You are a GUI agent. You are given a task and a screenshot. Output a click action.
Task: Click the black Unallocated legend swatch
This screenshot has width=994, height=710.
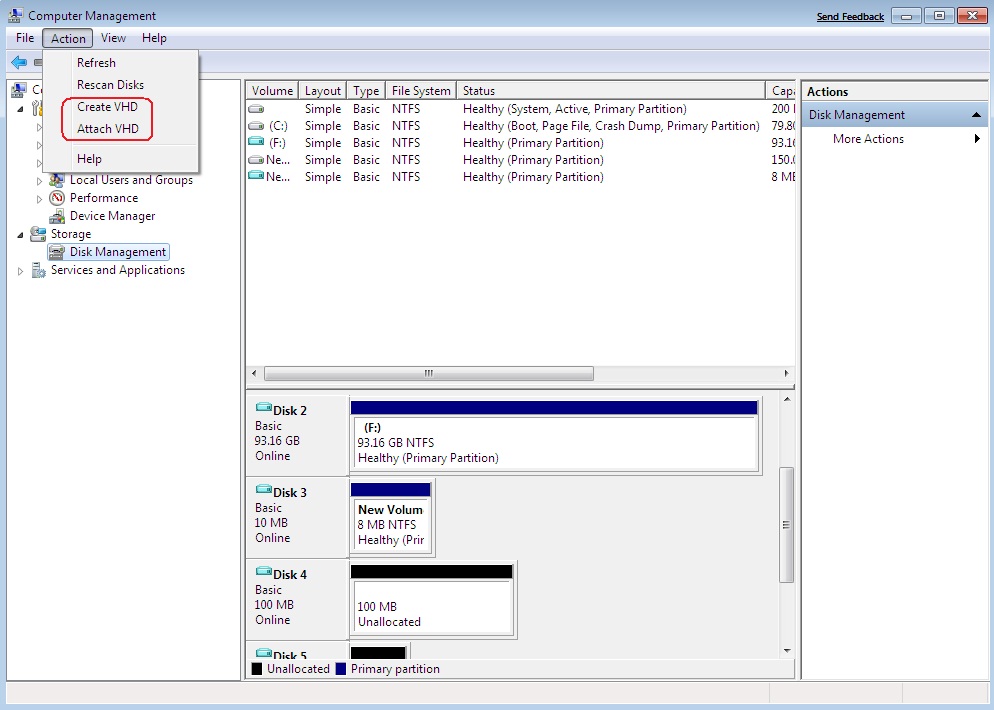click(257, 669)
